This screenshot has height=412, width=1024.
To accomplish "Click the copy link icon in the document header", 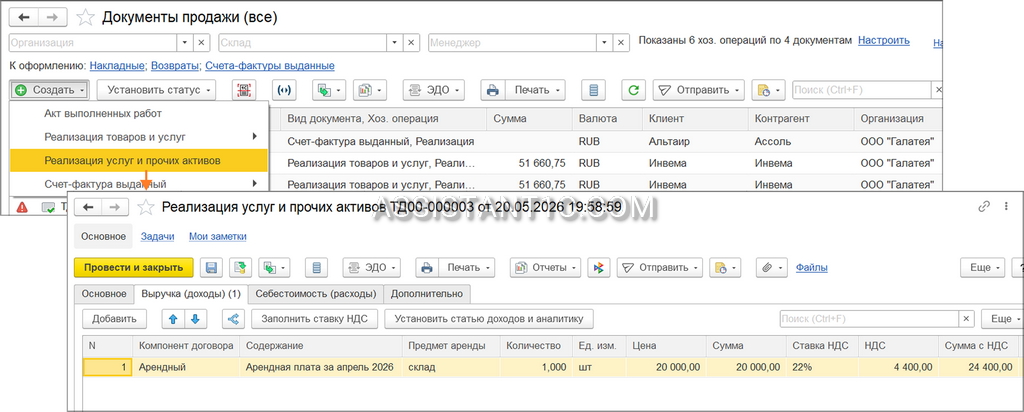I will click(x=984, y=207).
